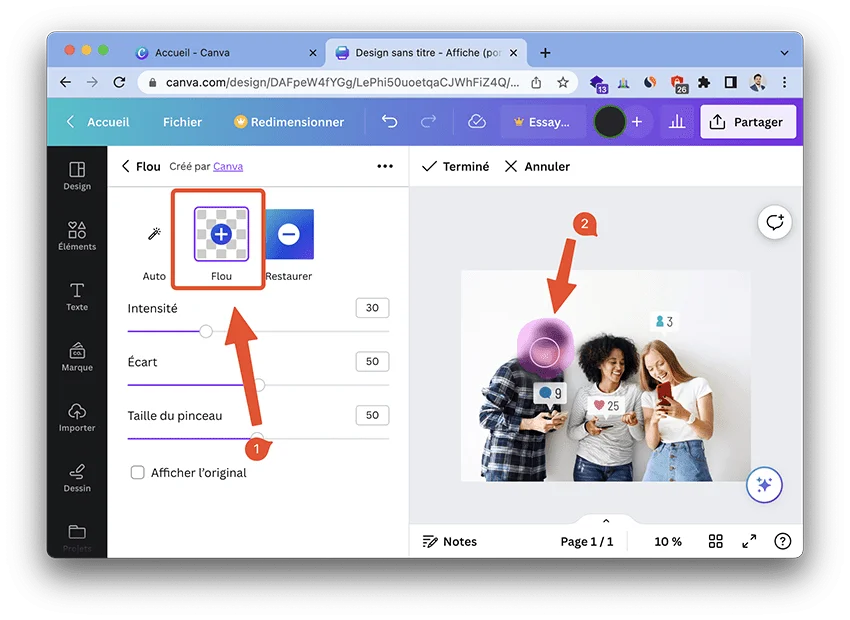The width and height of the screenshot is (850, 620).
Task: Click the undo arrow in toolbar
Action: (390, 122)
